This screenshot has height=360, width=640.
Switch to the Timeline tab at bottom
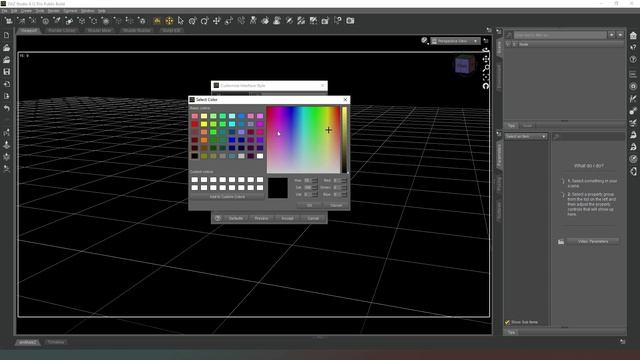tap(56, 342)
